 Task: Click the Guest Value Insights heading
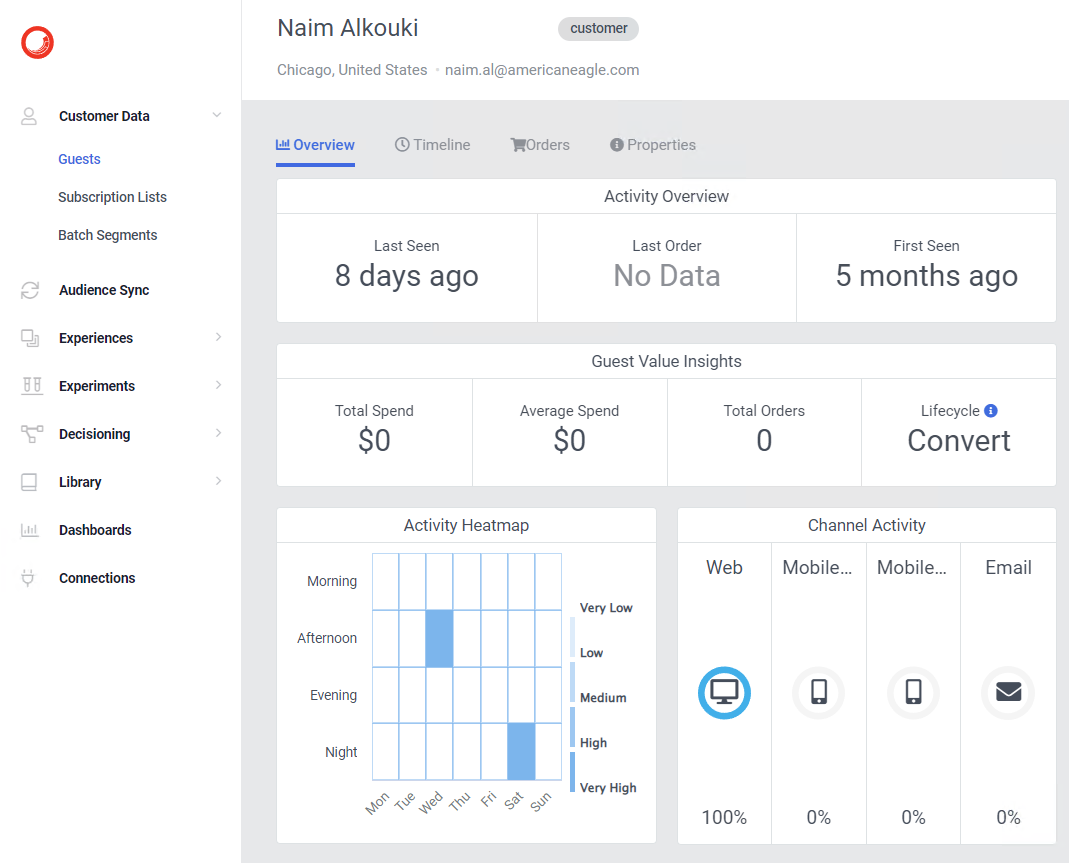click(x=666, y=361)
